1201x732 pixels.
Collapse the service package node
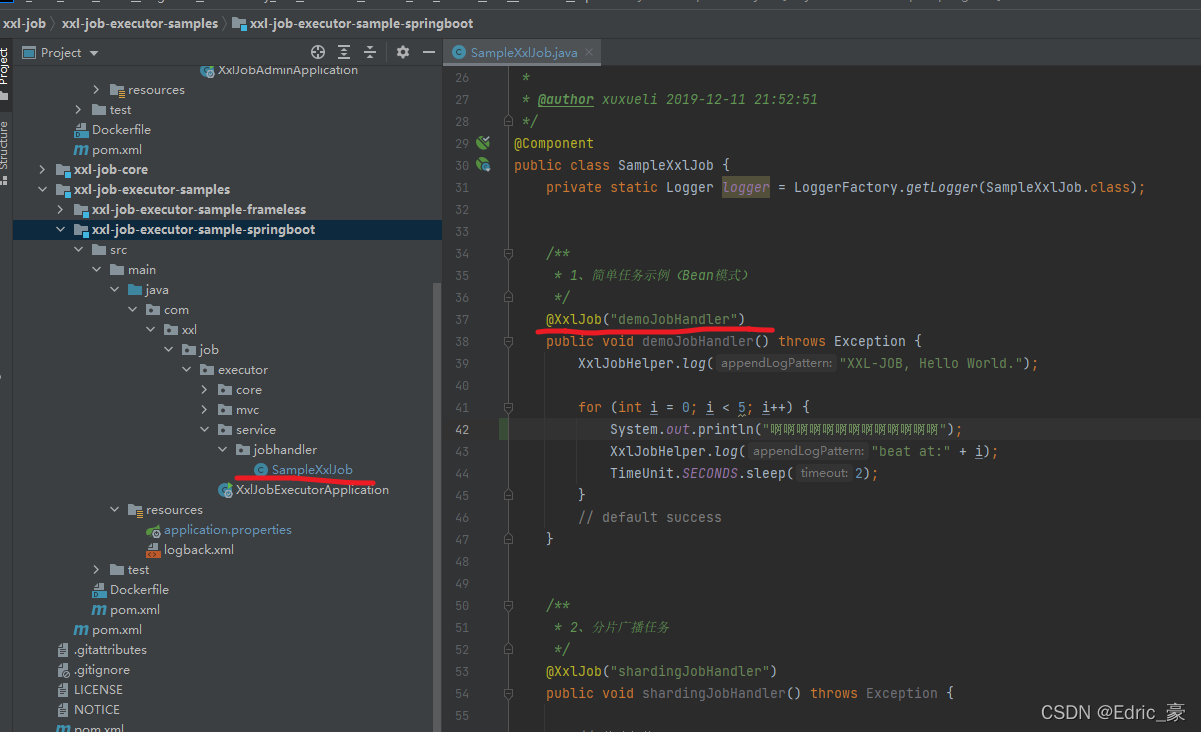click(x=204, y=430)
